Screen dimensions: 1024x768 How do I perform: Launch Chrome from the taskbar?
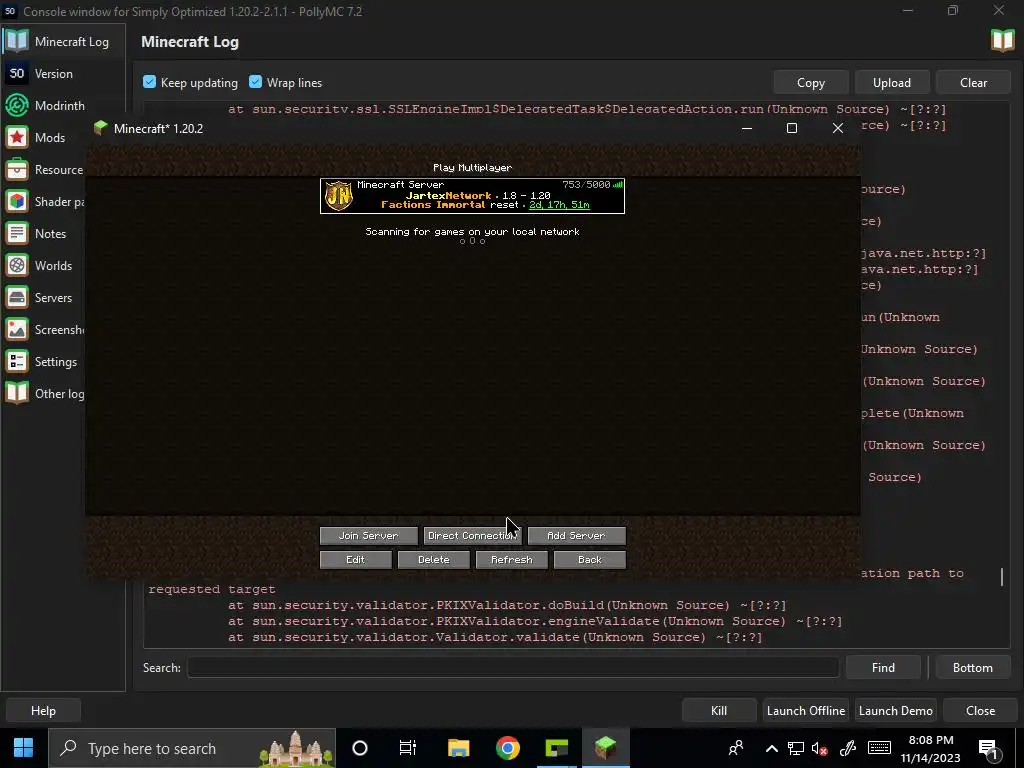507,748
